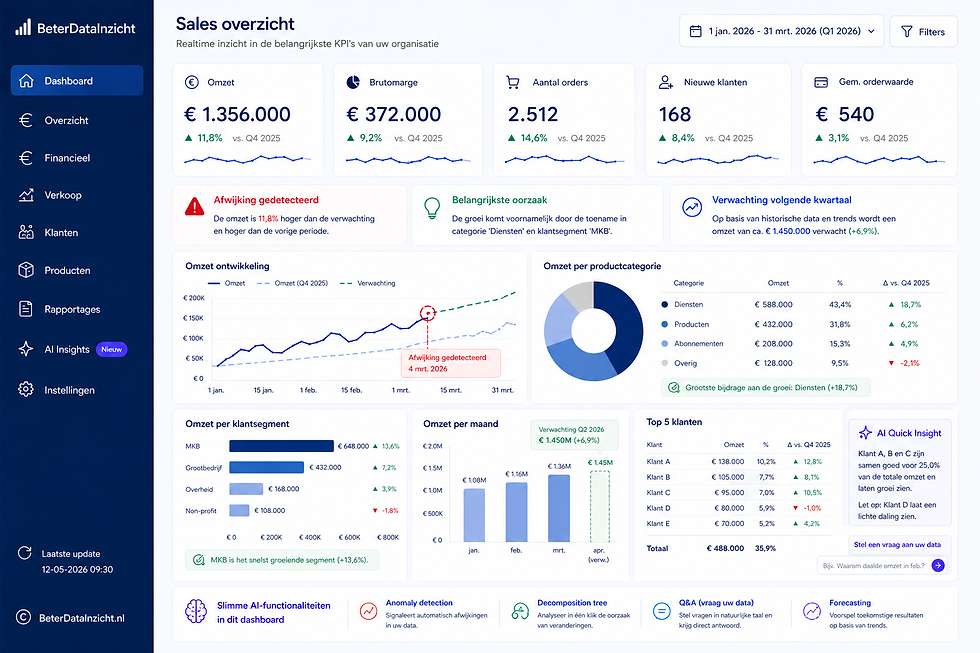980x653 pixels.
Task: Click the Q&A chat bubble icon
Action: (661, 611)
